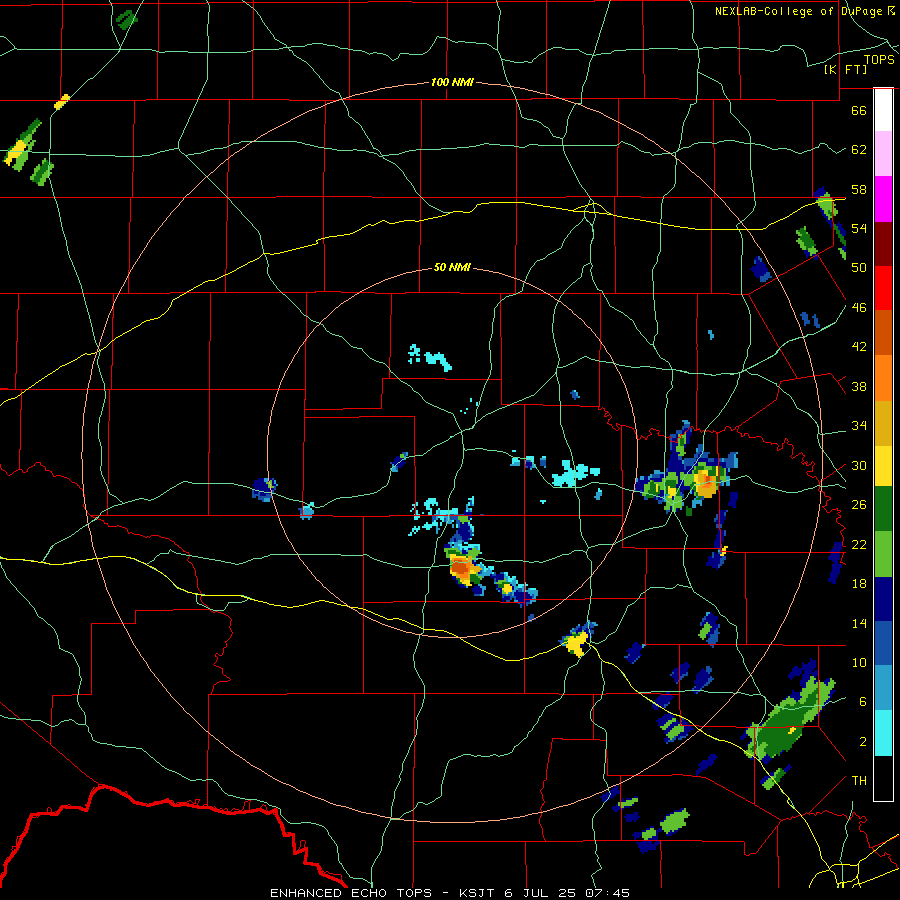This screenshot has width=900, height=900.
Task: Select the light green legend swatch
Action: [x=883, y=554]
